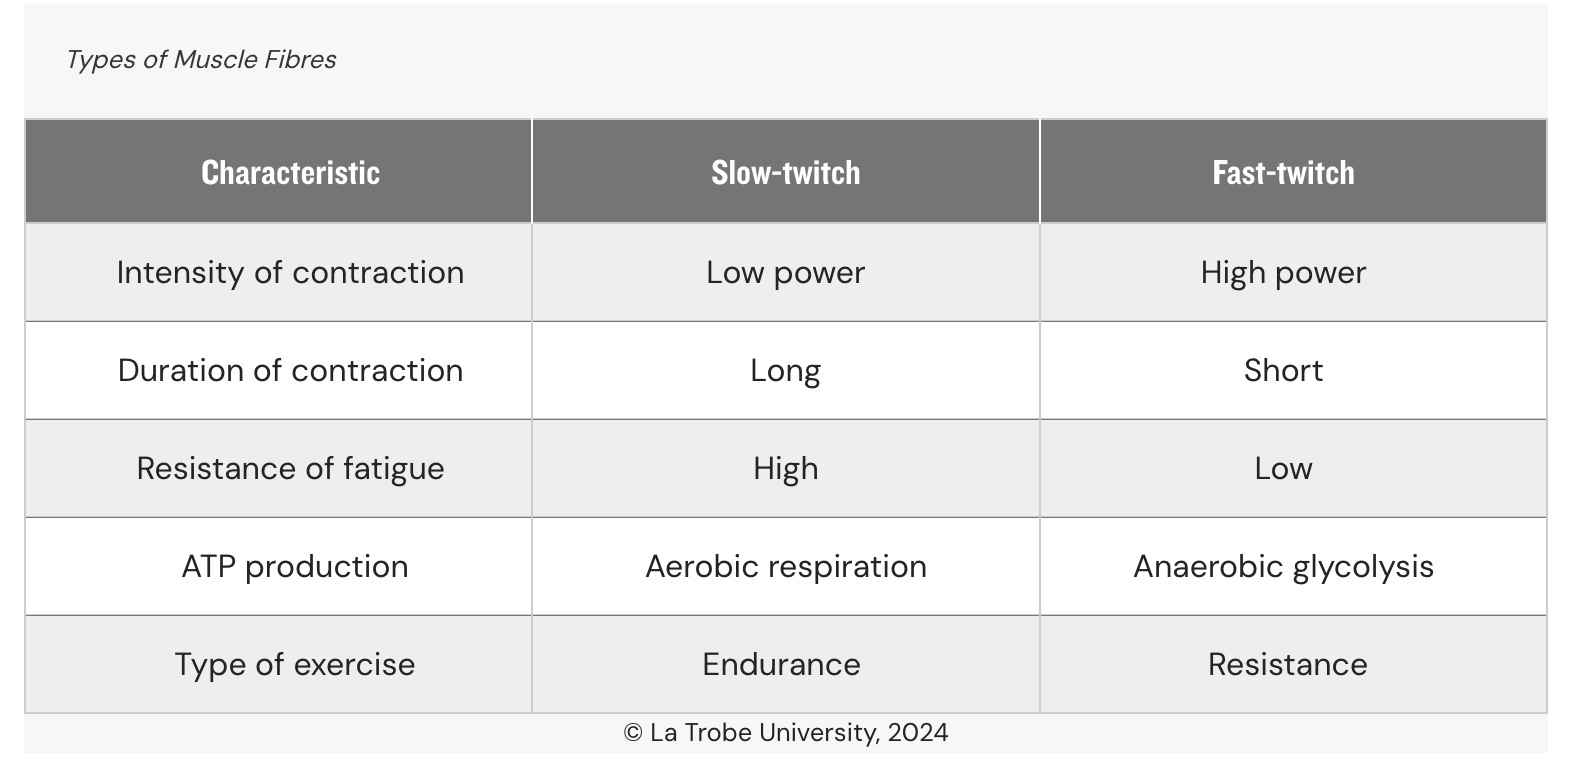Select the Resistance exercise cell
1578x764 pixels.
[x=1293, y=664]
